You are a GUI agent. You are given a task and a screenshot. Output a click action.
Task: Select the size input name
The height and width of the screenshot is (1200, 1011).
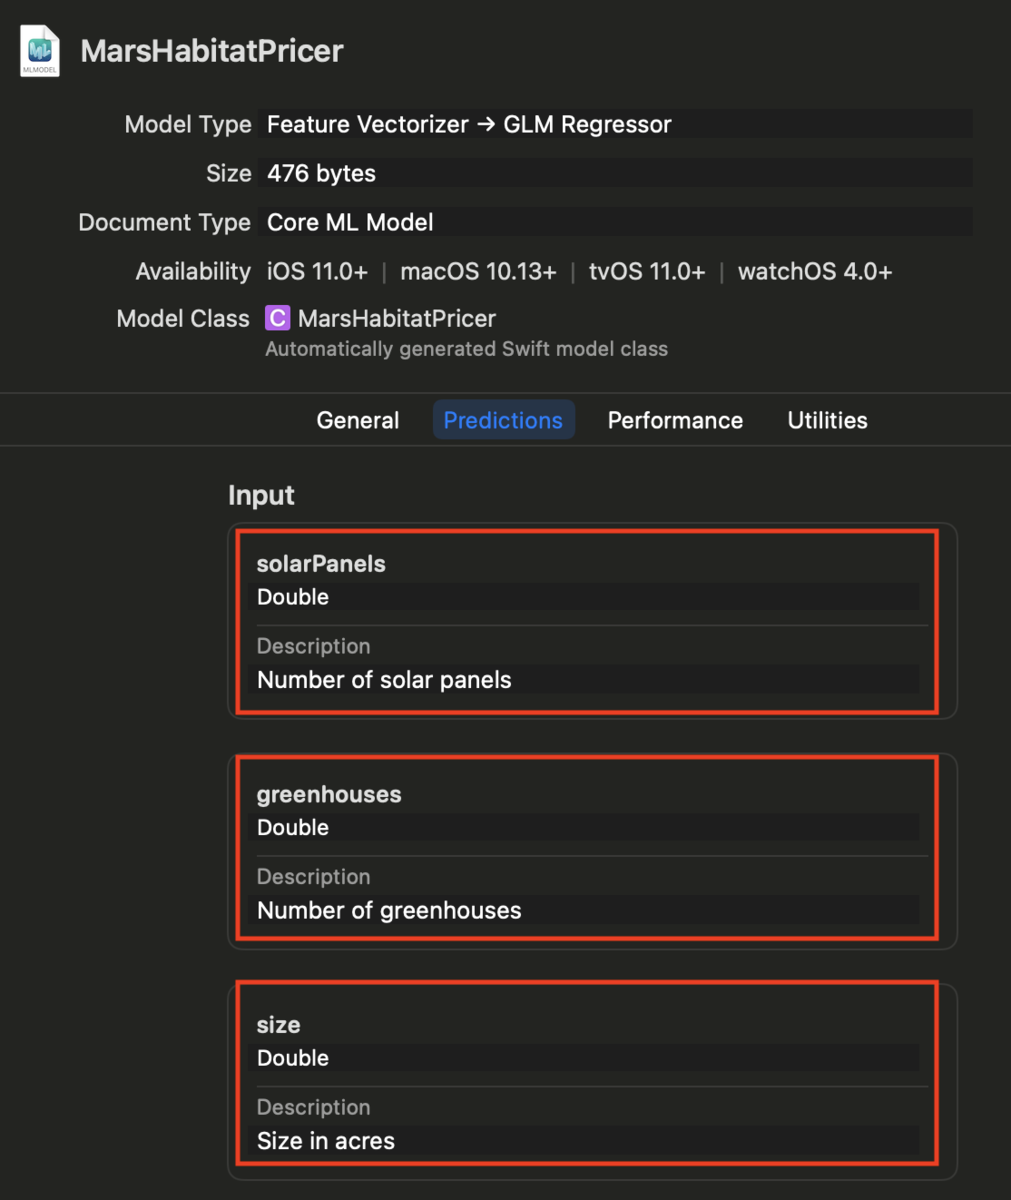pos(278,1025)
